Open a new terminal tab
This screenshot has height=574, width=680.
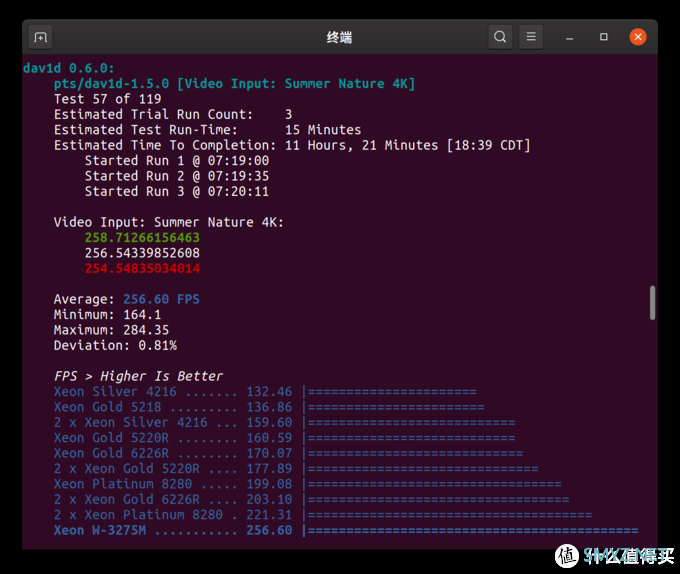[40, 37]
